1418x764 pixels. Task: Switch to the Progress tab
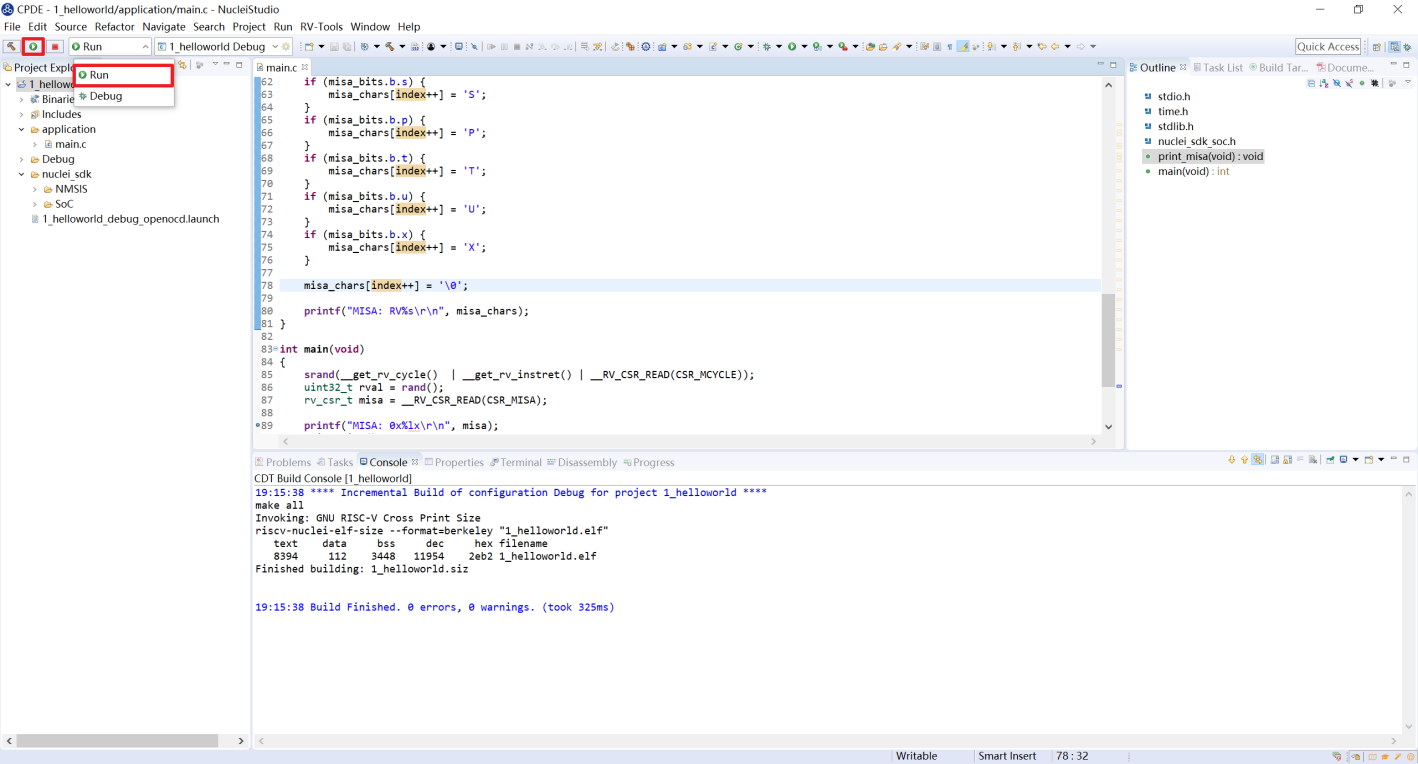(x=648, y=462)
